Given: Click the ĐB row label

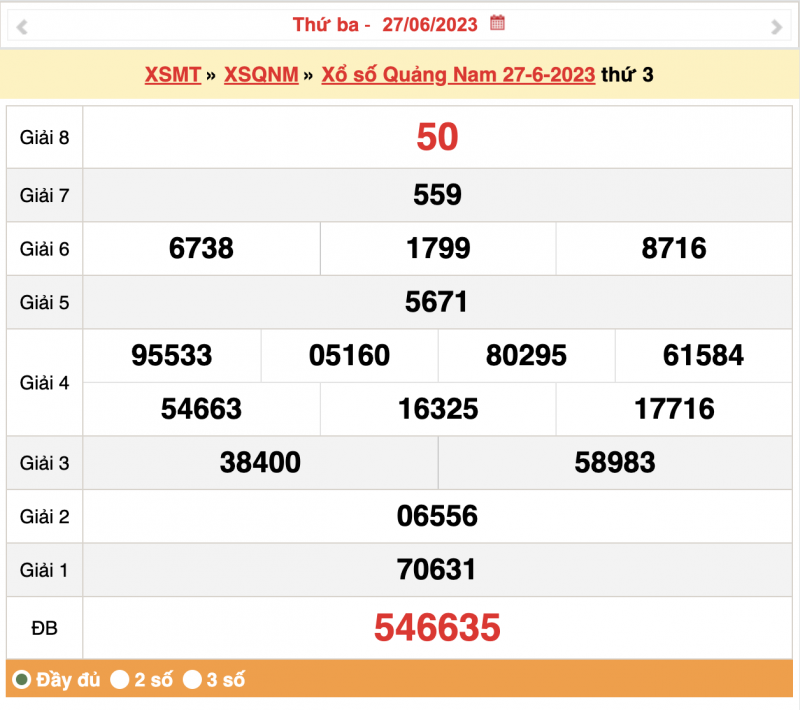Looking at the screenshot, I should [x=44, y=627].
